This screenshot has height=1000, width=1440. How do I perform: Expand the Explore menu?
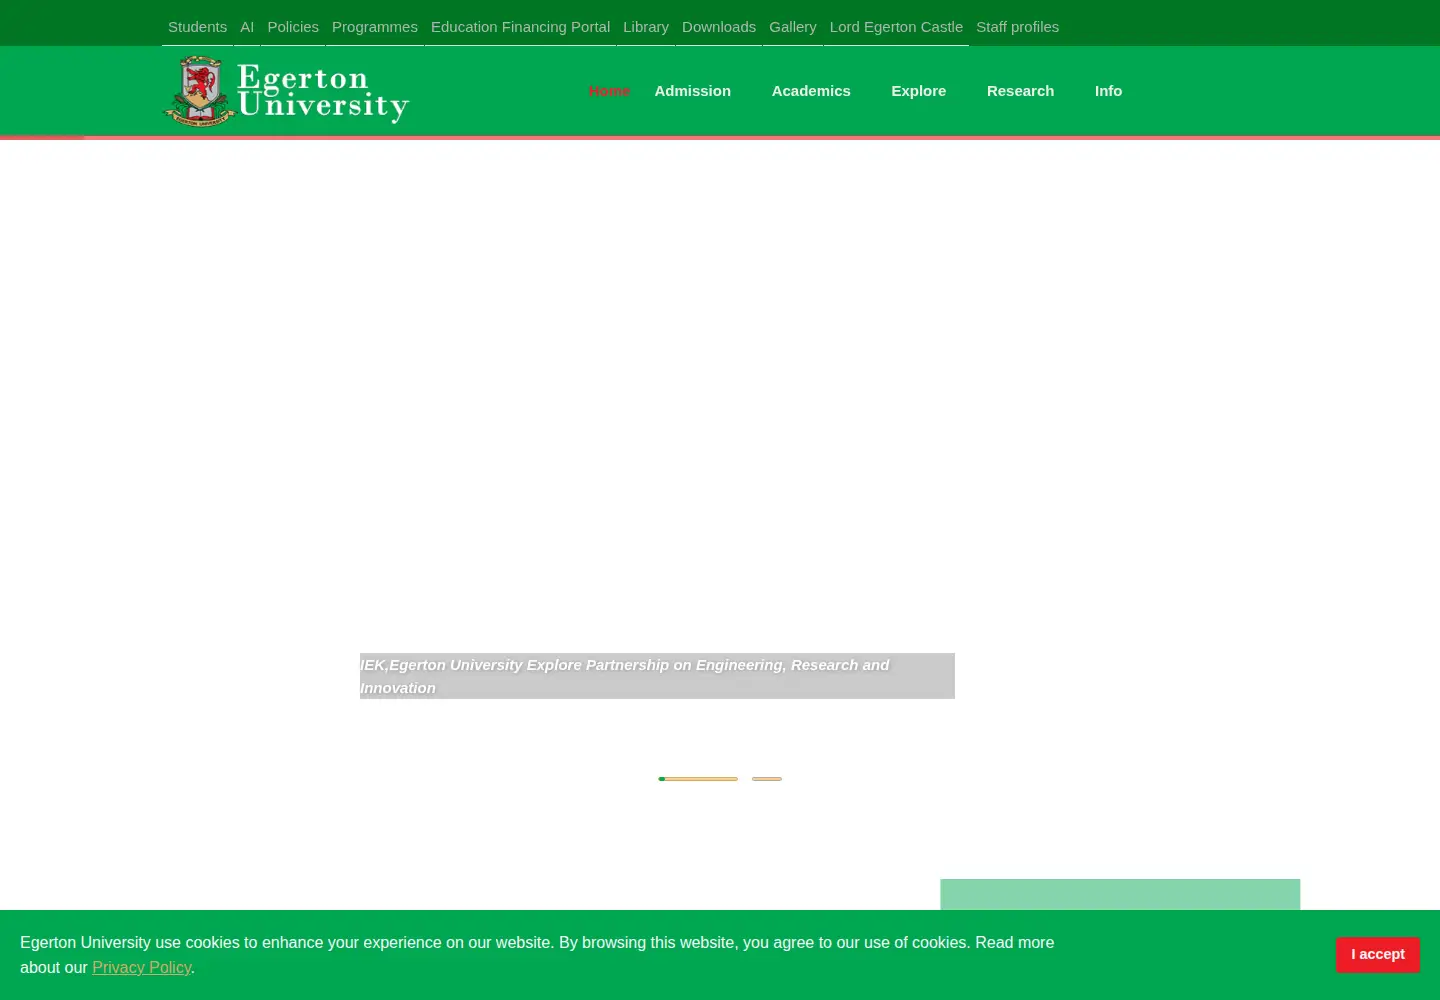click(919, 91)
